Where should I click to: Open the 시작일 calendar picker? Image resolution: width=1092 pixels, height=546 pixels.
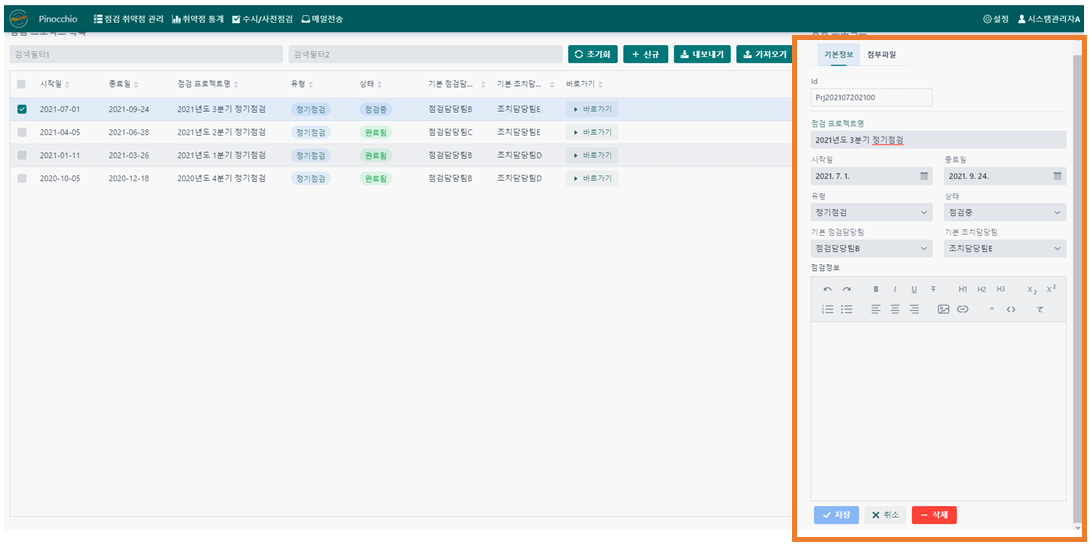pos(924,176)
